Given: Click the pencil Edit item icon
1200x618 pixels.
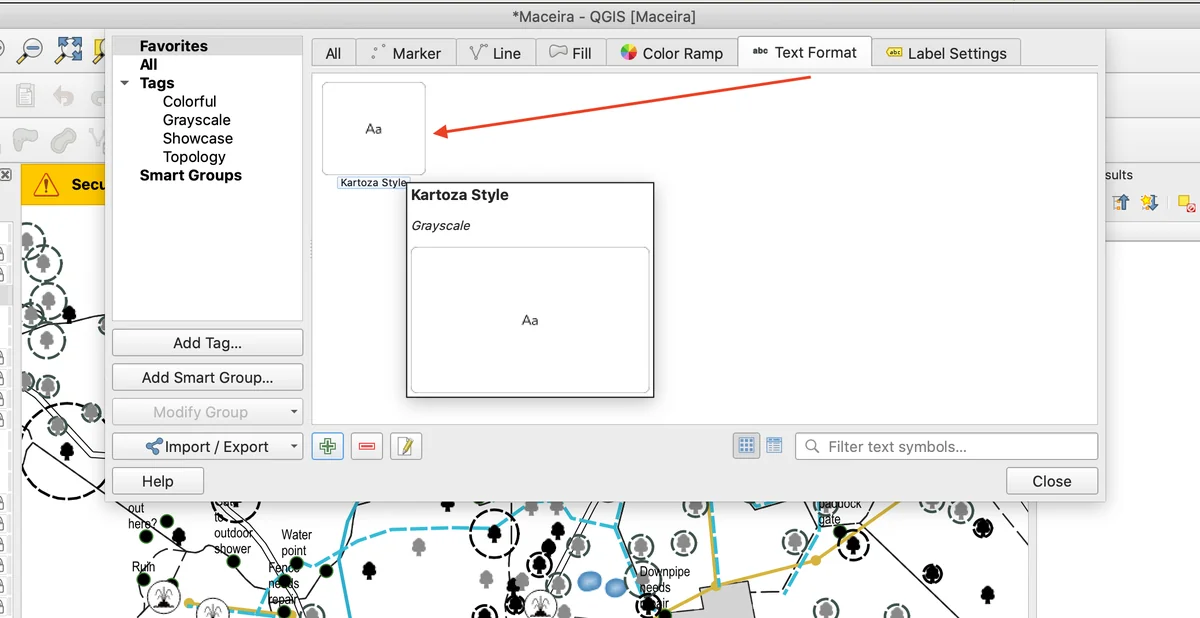Looking at the screenshot, I should click(405, 447).
